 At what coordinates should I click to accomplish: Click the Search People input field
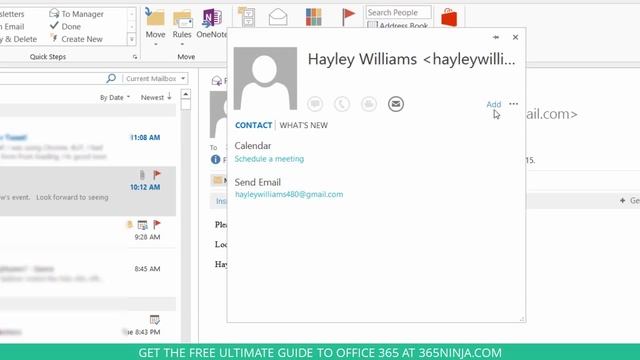[398, 12]
